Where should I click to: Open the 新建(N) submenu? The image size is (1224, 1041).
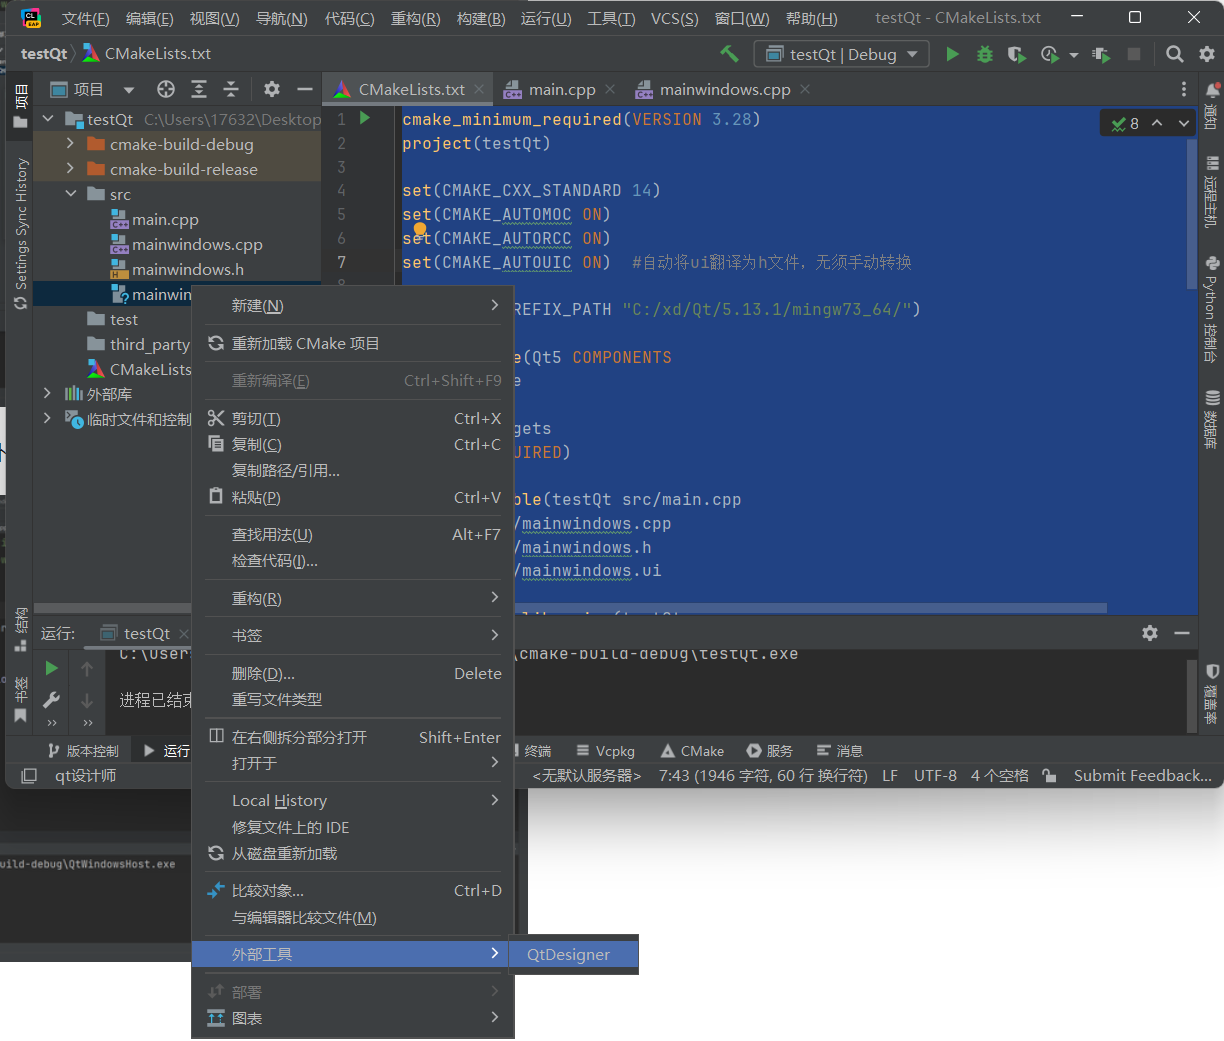coord(352,306)
